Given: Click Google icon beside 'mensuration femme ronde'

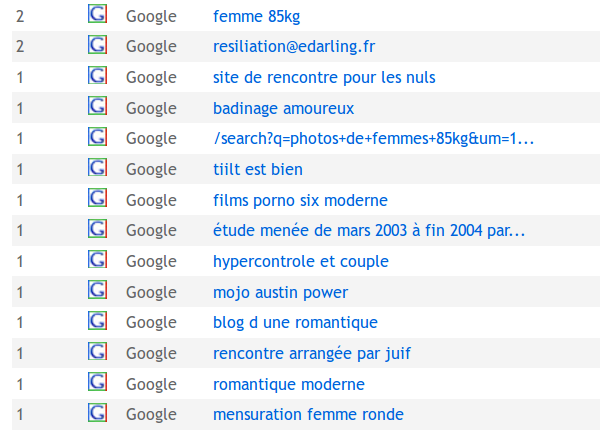Looking at the screenshot, I should [x=97, y=414].
